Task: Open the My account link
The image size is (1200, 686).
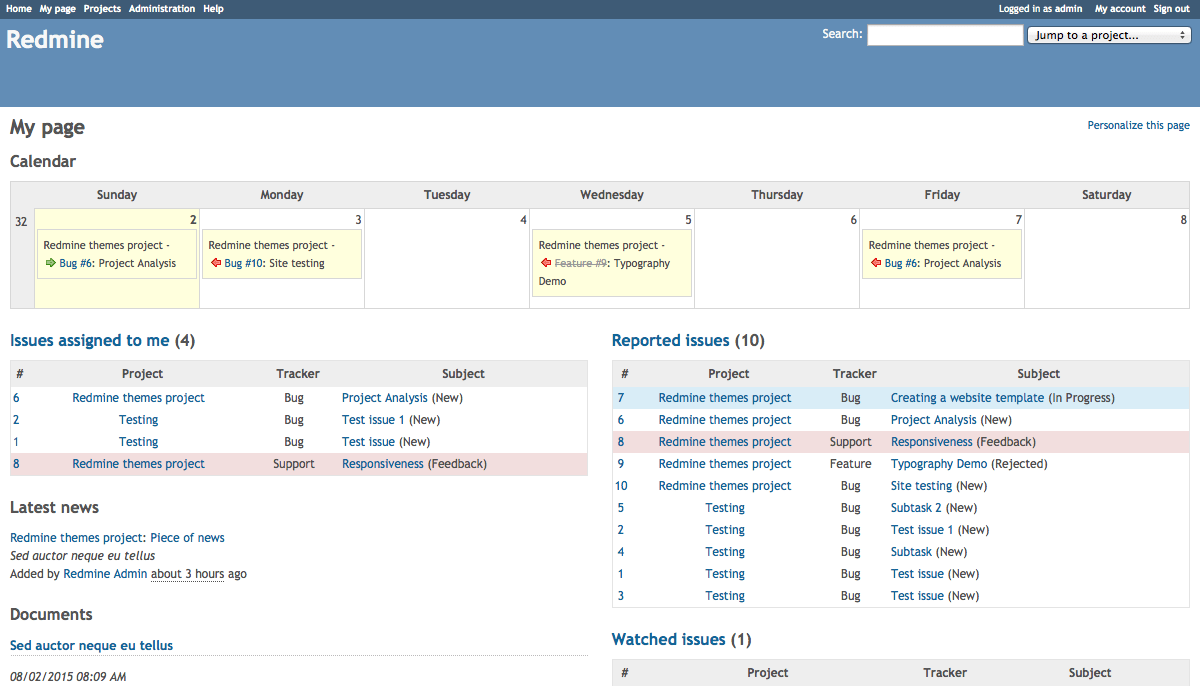Action: (x=1120, y=9)
